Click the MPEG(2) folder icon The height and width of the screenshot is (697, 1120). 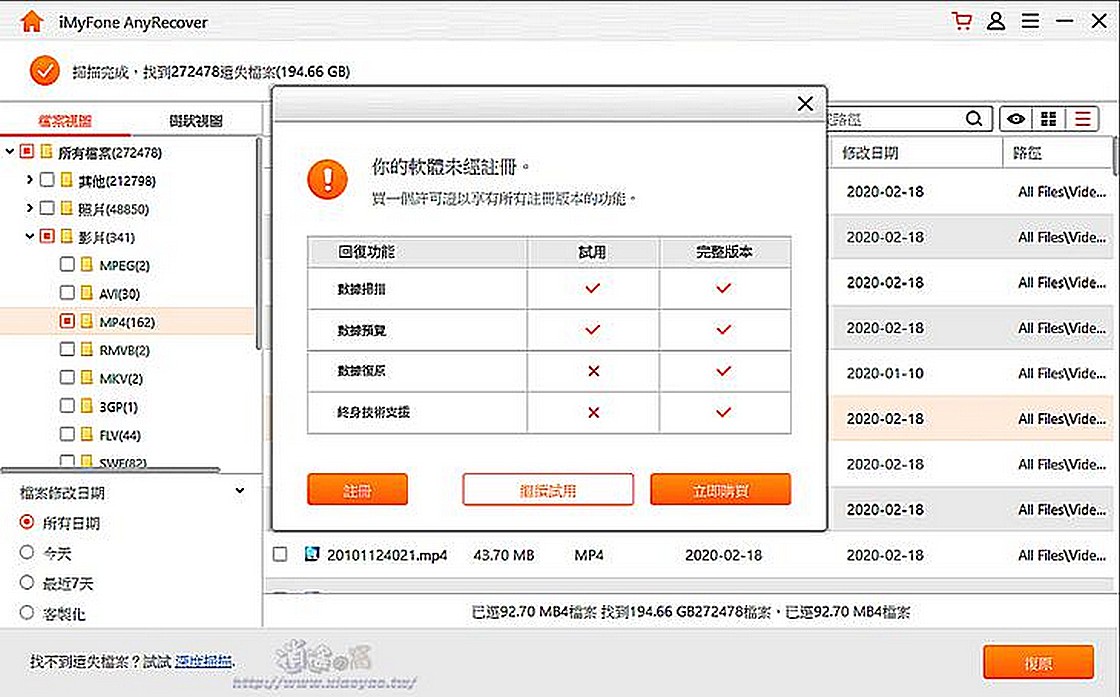(87, 265)
